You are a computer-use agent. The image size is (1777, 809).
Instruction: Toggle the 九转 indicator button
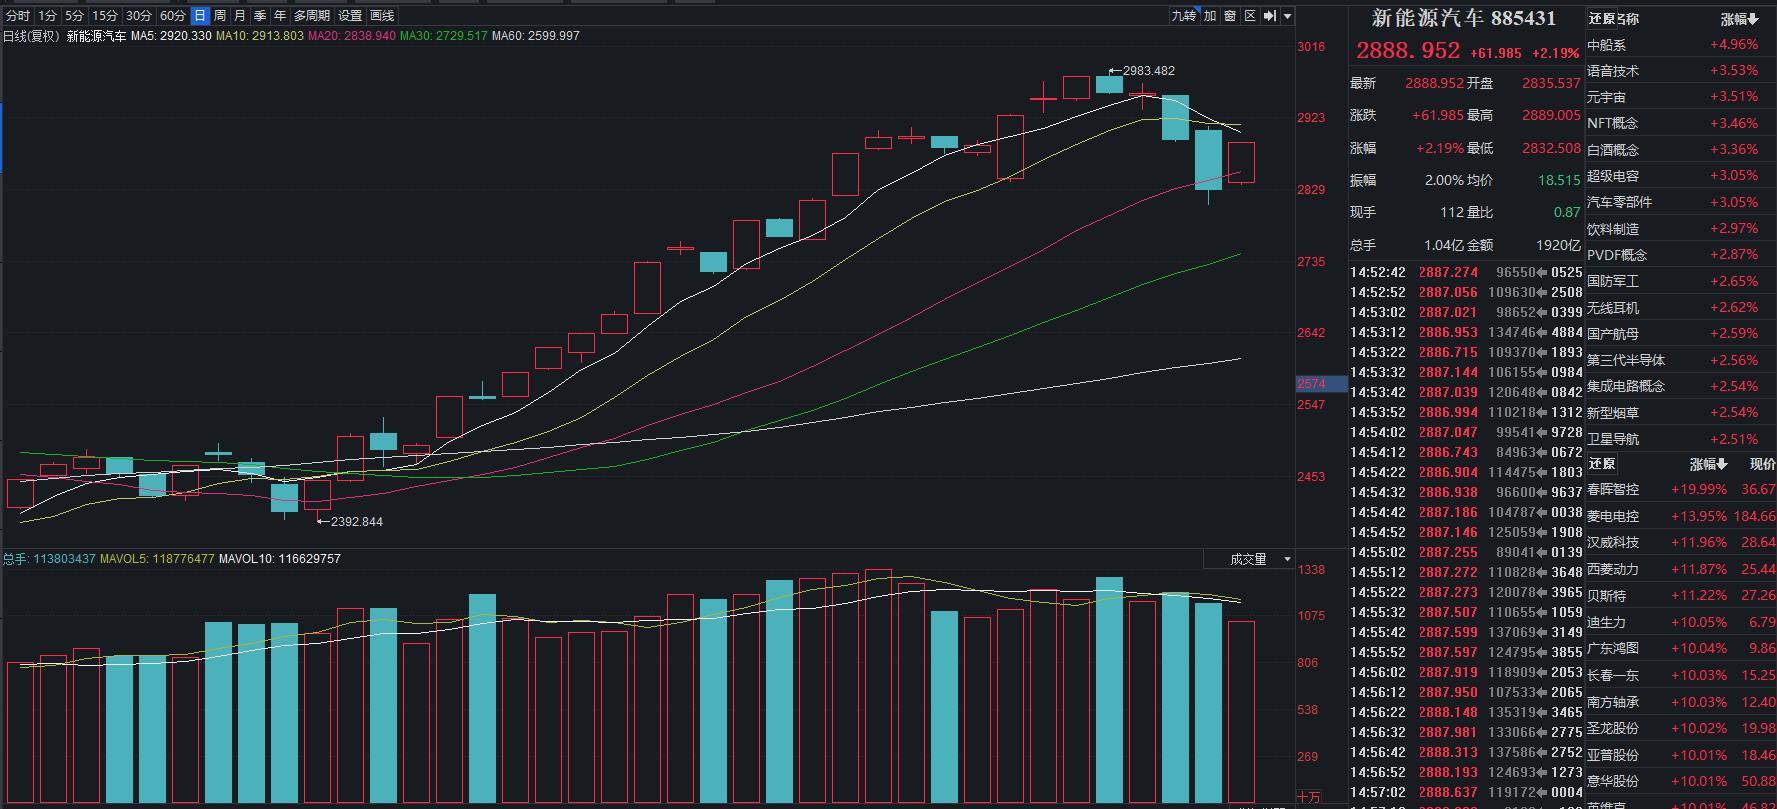(1183, 16)
